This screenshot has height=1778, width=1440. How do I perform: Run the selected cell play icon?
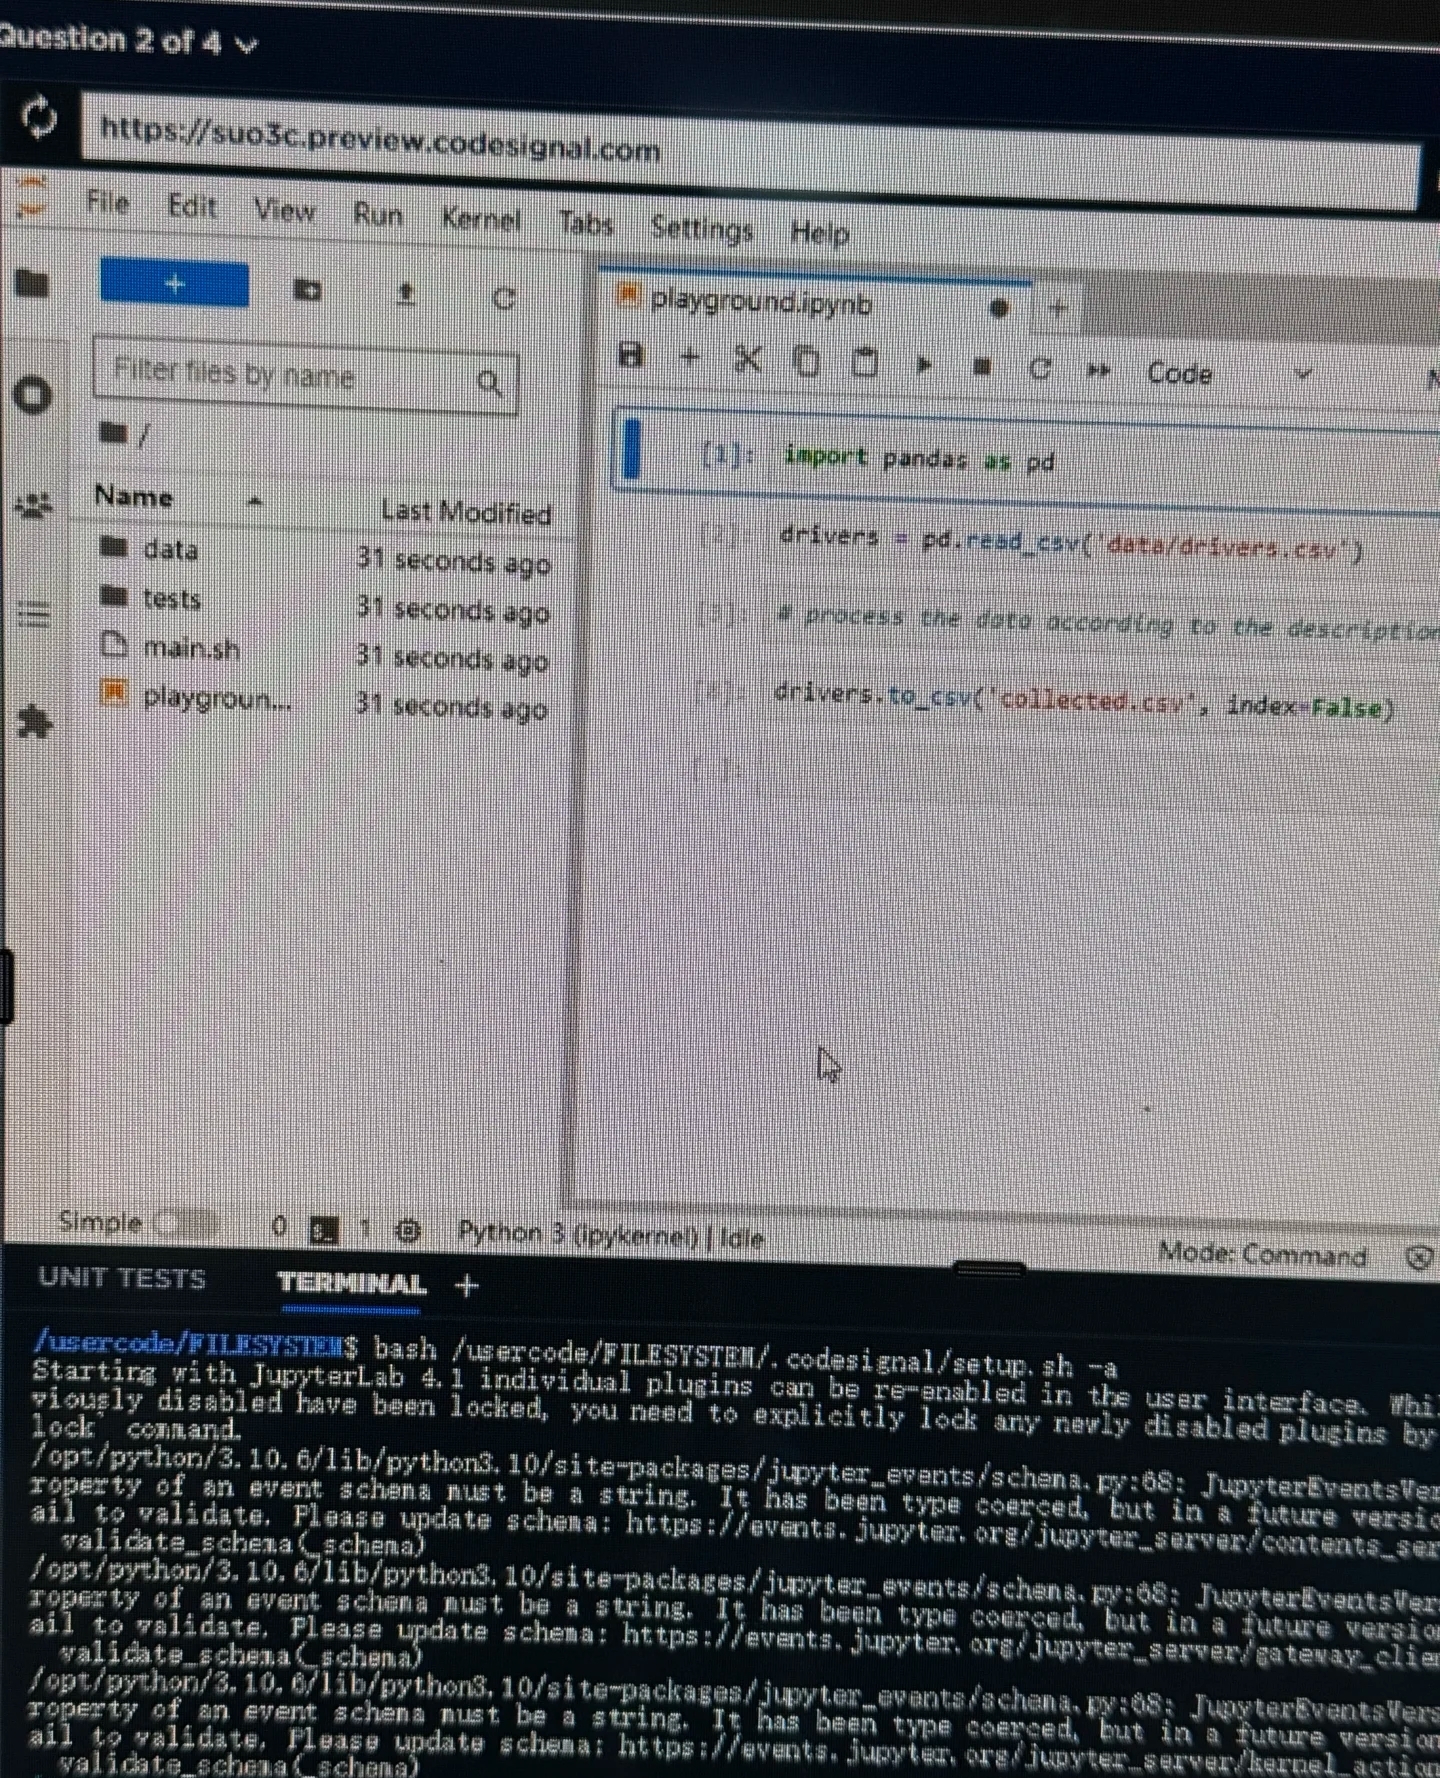(924, 365)
